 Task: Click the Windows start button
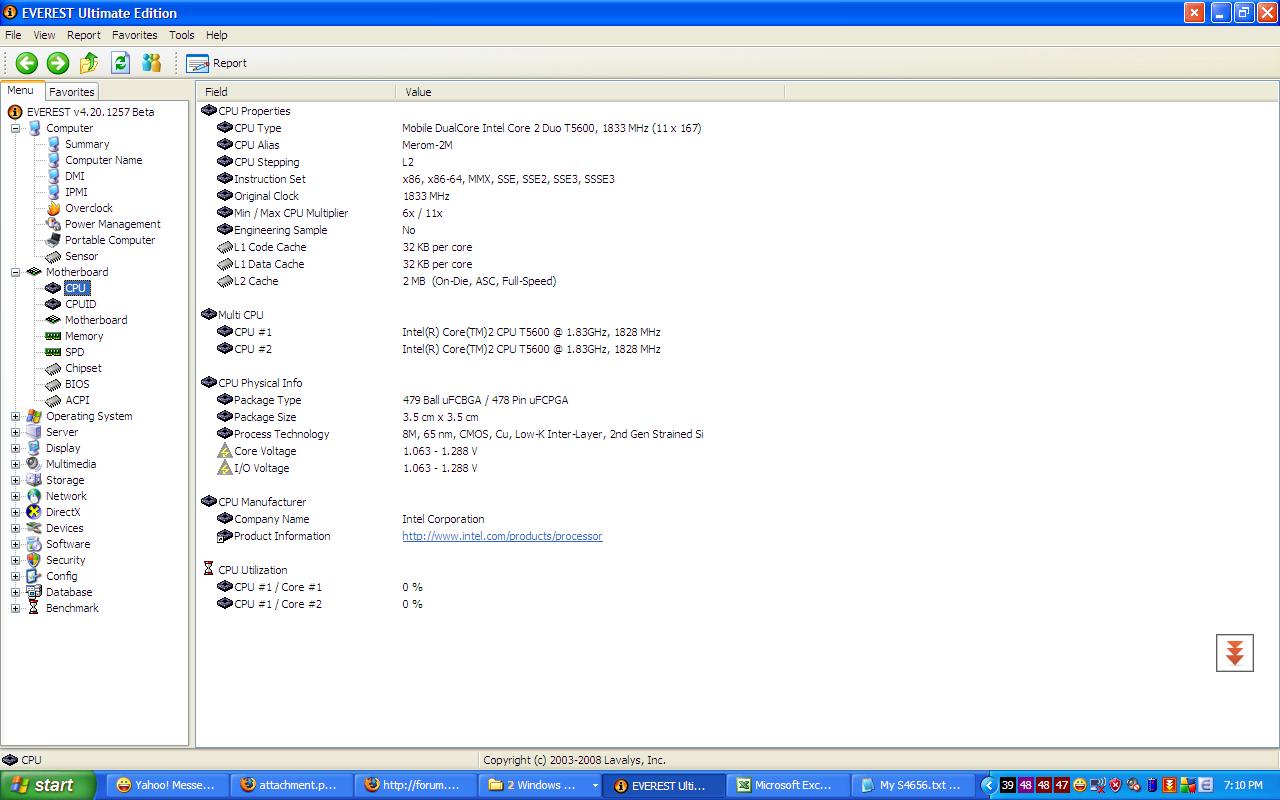tap(48, 785)
